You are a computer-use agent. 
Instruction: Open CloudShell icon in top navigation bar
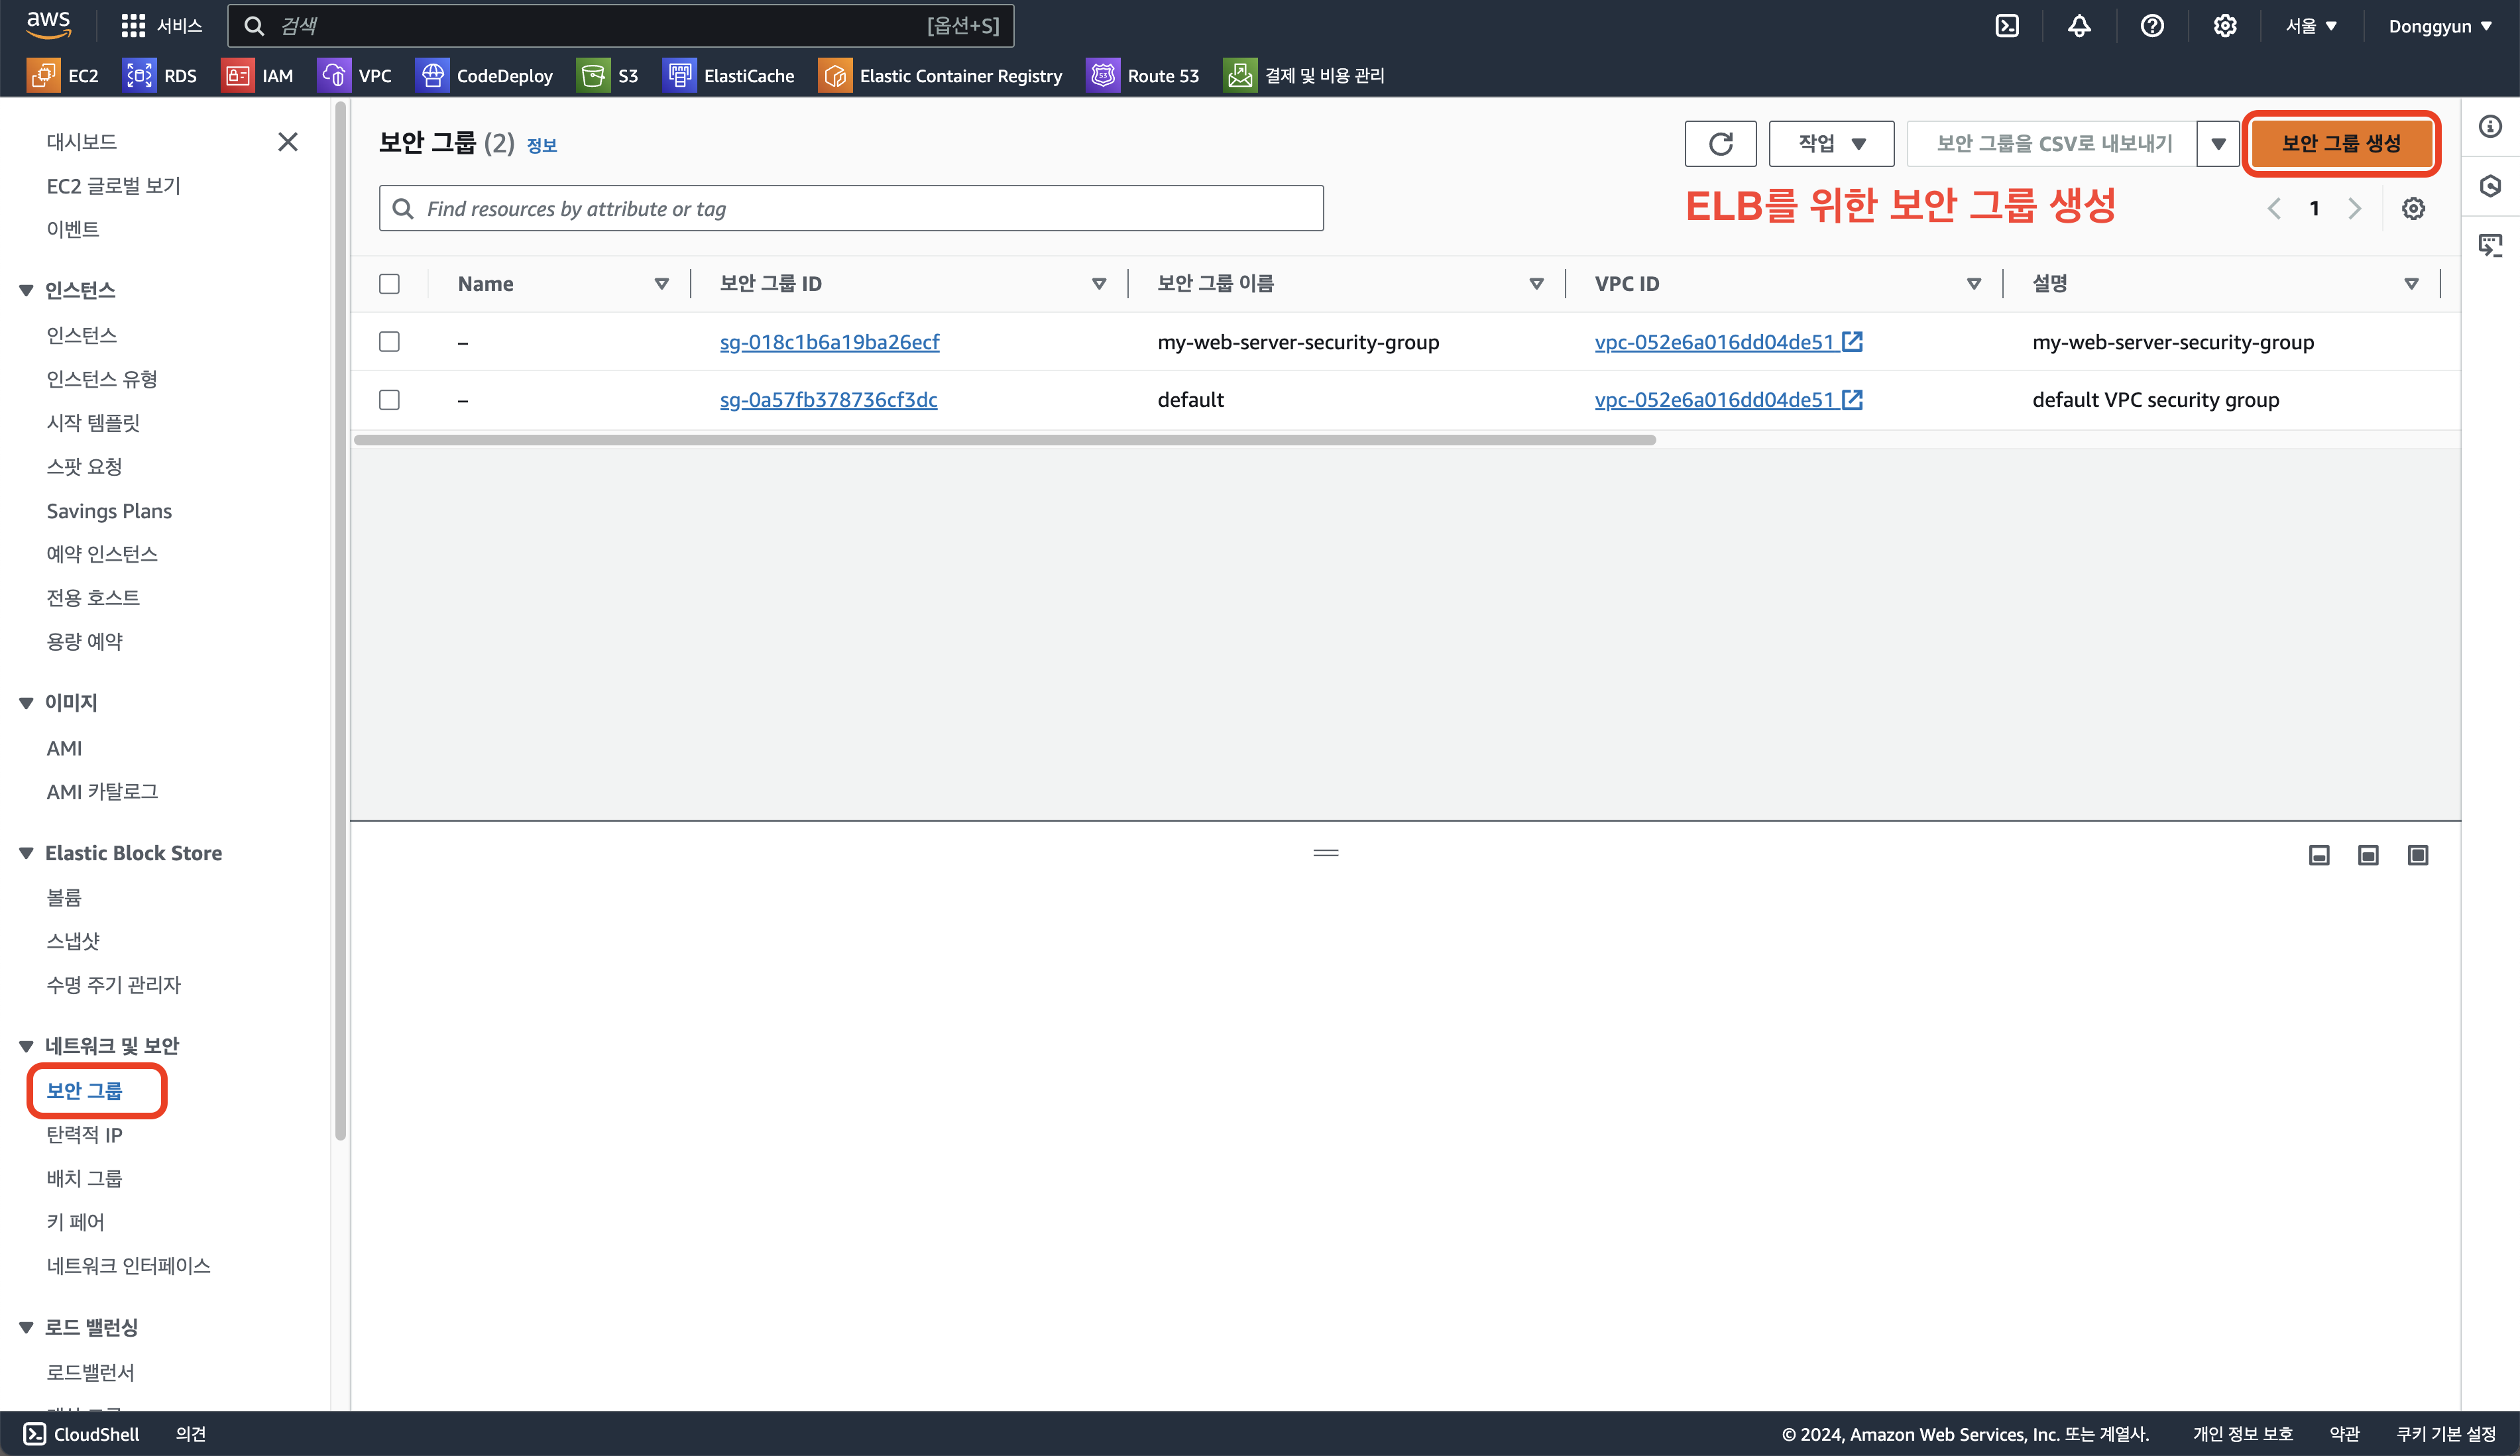pyautogui.click(x=2006, y=26)
